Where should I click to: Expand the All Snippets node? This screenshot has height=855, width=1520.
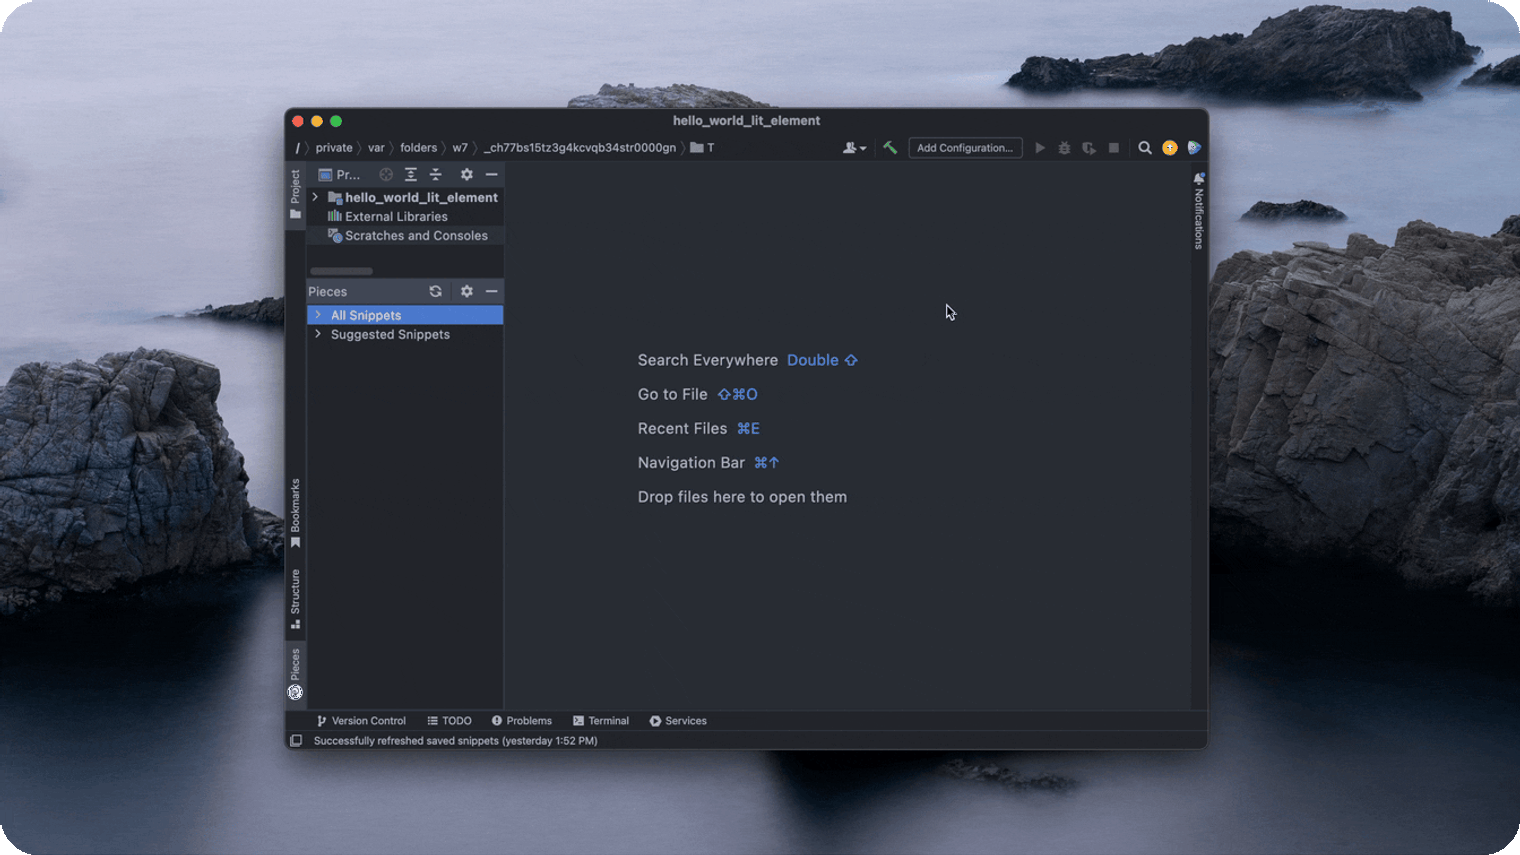click(318, 315)
